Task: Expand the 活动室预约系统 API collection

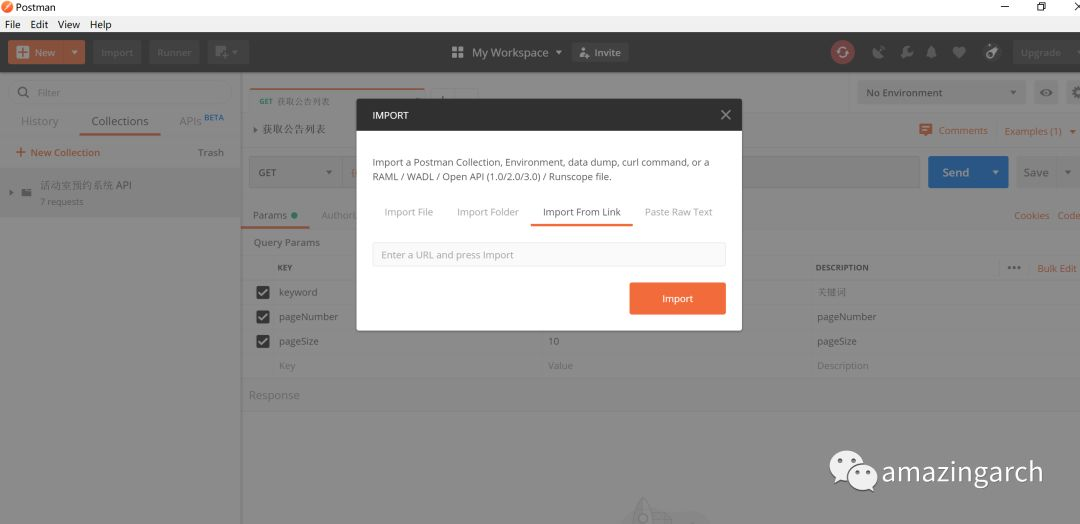Action: pyautogui.click(x=11, y=192)
